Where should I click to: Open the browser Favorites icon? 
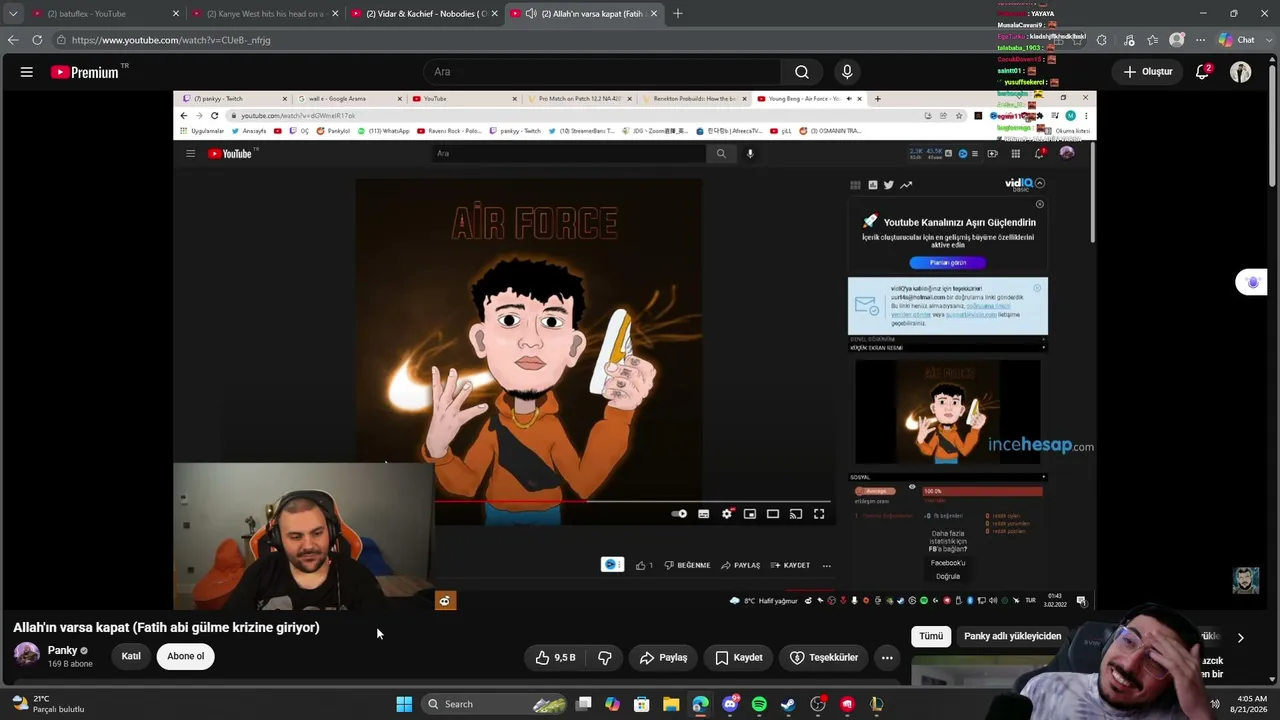click(x=1153, y=40)
